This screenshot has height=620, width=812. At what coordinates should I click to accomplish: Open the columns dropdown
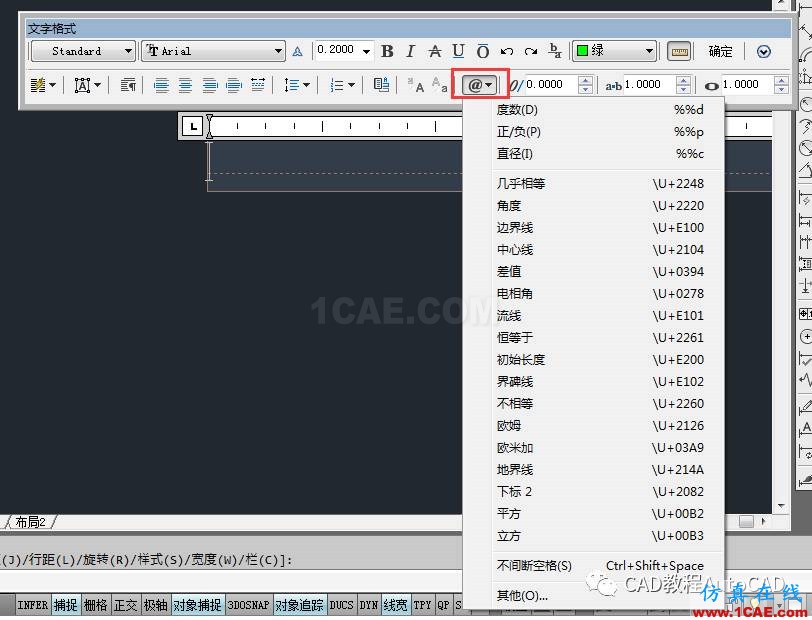tap(43, 84)
